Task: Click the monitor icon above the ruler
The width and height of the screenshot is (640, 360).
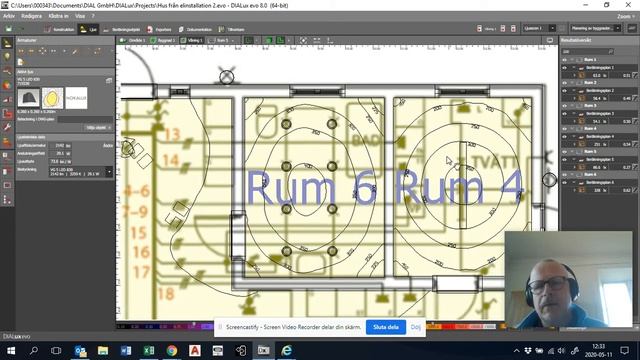Action: click(x=550, y=40)
